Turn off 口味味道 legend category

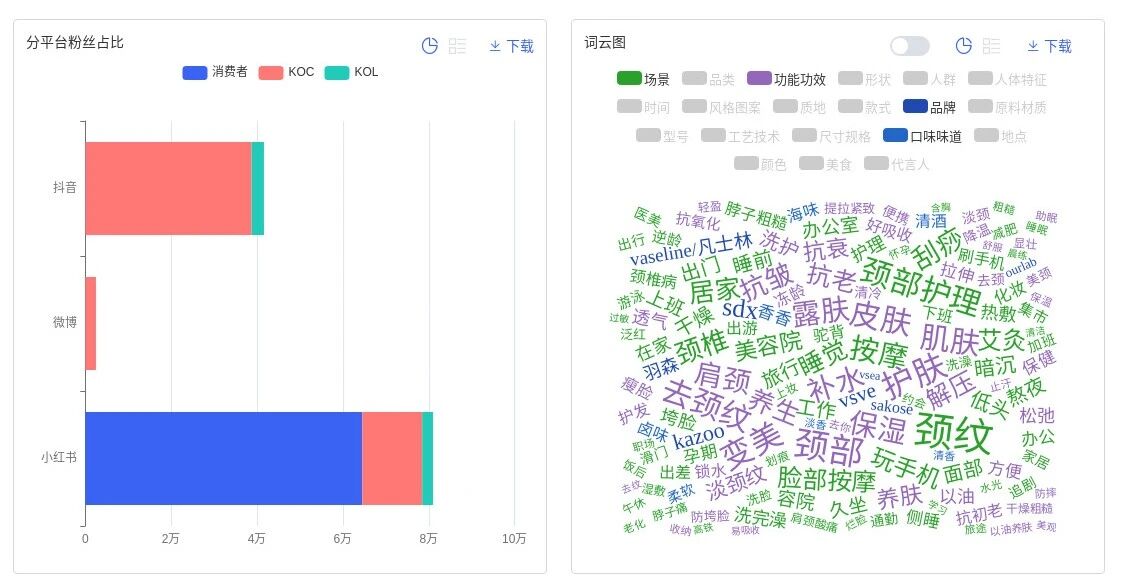coord(922,136)
